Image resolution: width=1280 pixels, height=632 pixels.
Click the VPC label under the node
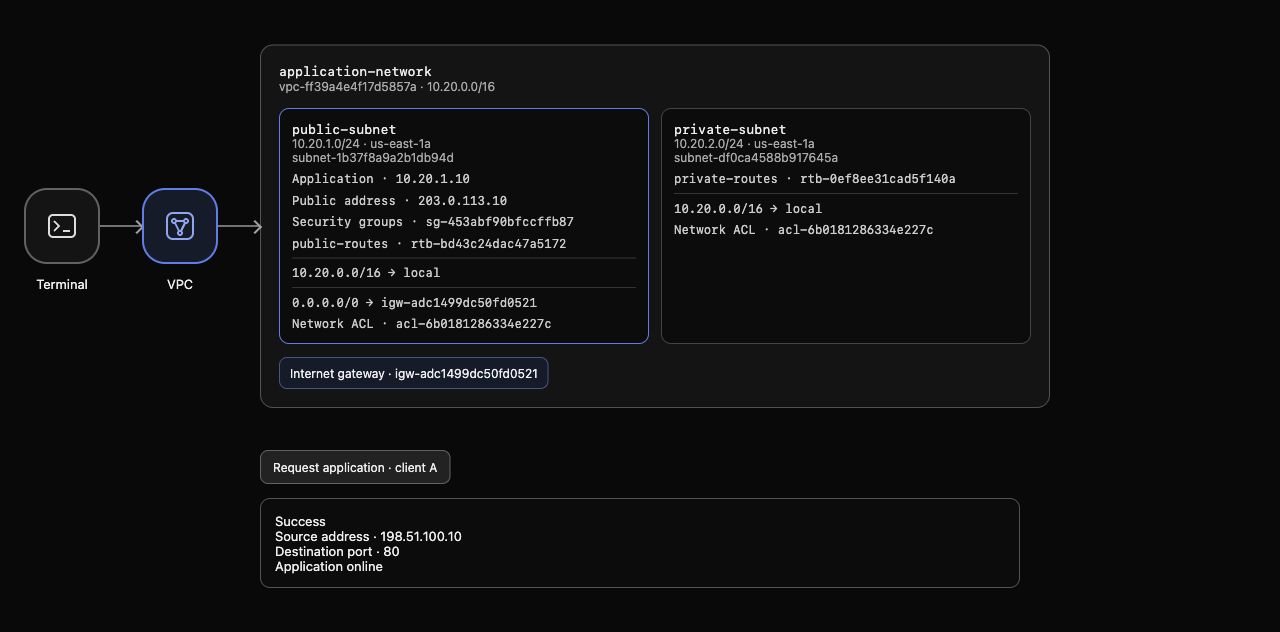(180, 284)
